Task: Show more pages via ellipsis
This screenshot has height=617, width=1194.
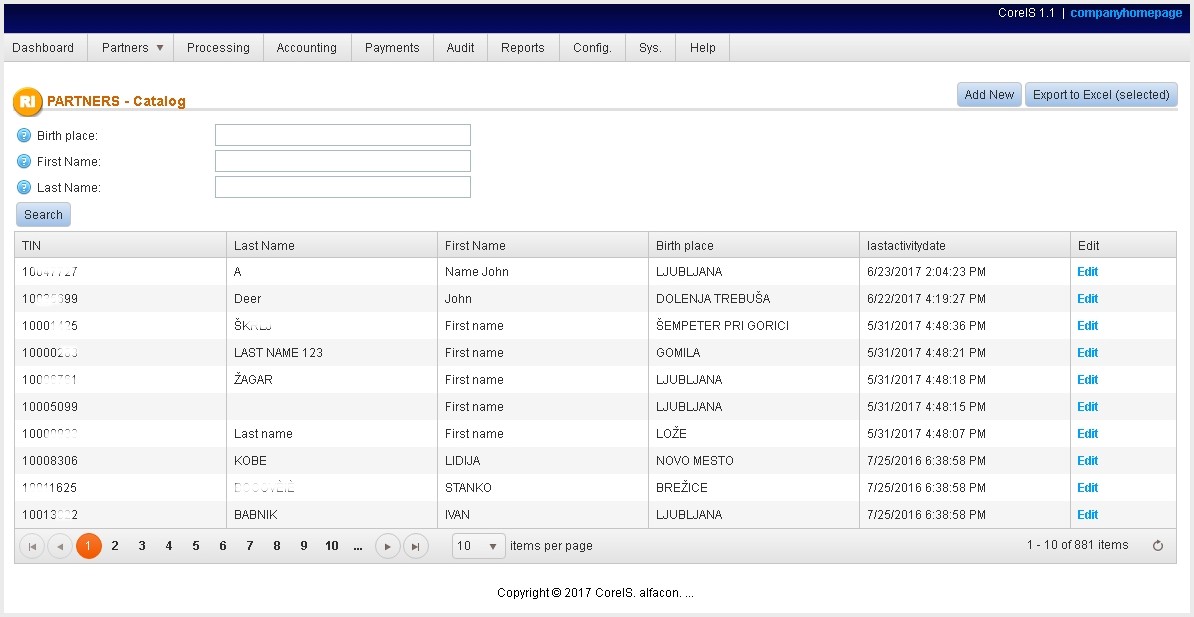Action: tap(358, 546)
